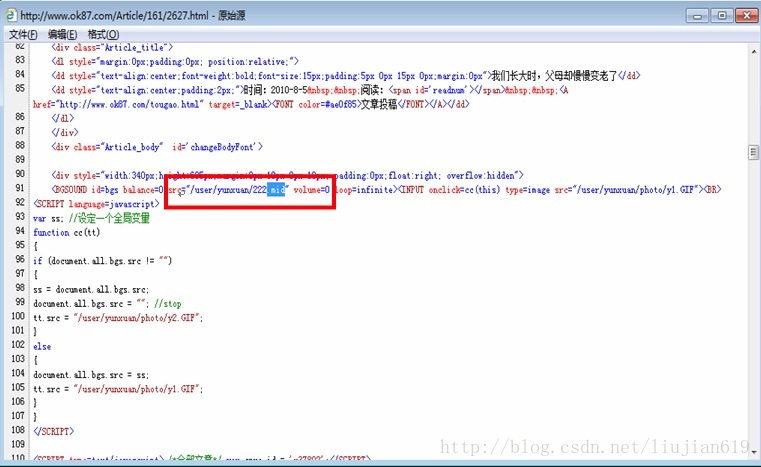Click the scrollbar down arrow
This screenshot has height=467, width=761.
click(x=754, y=451)
